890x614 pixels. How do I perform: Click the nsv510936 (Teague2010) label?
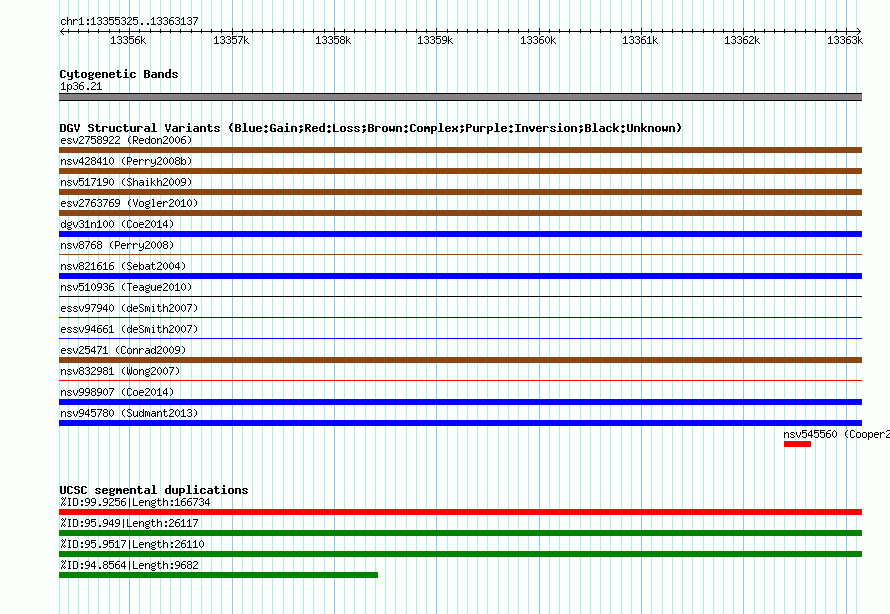[126, 287]
